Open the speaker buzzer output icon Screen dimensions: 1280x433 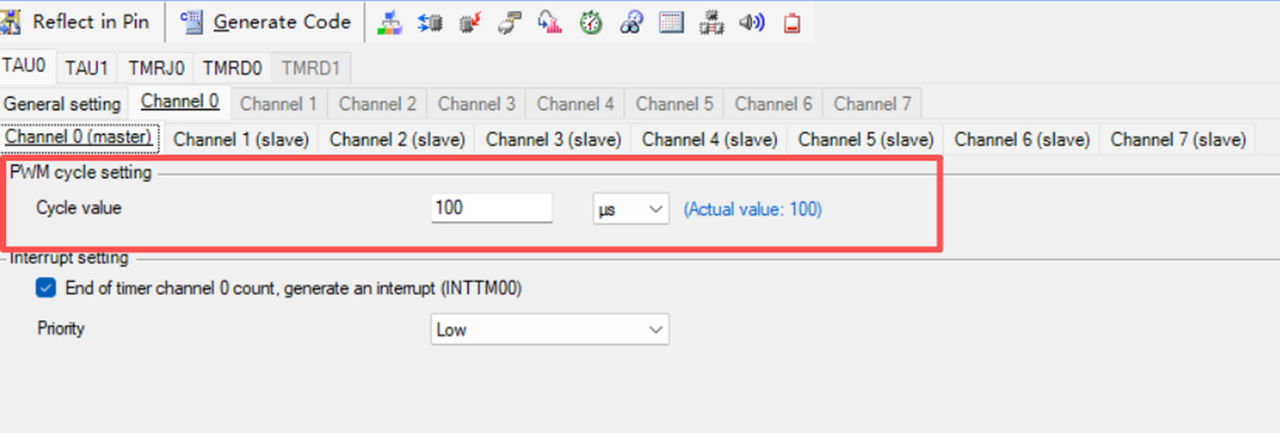point(752,23)
